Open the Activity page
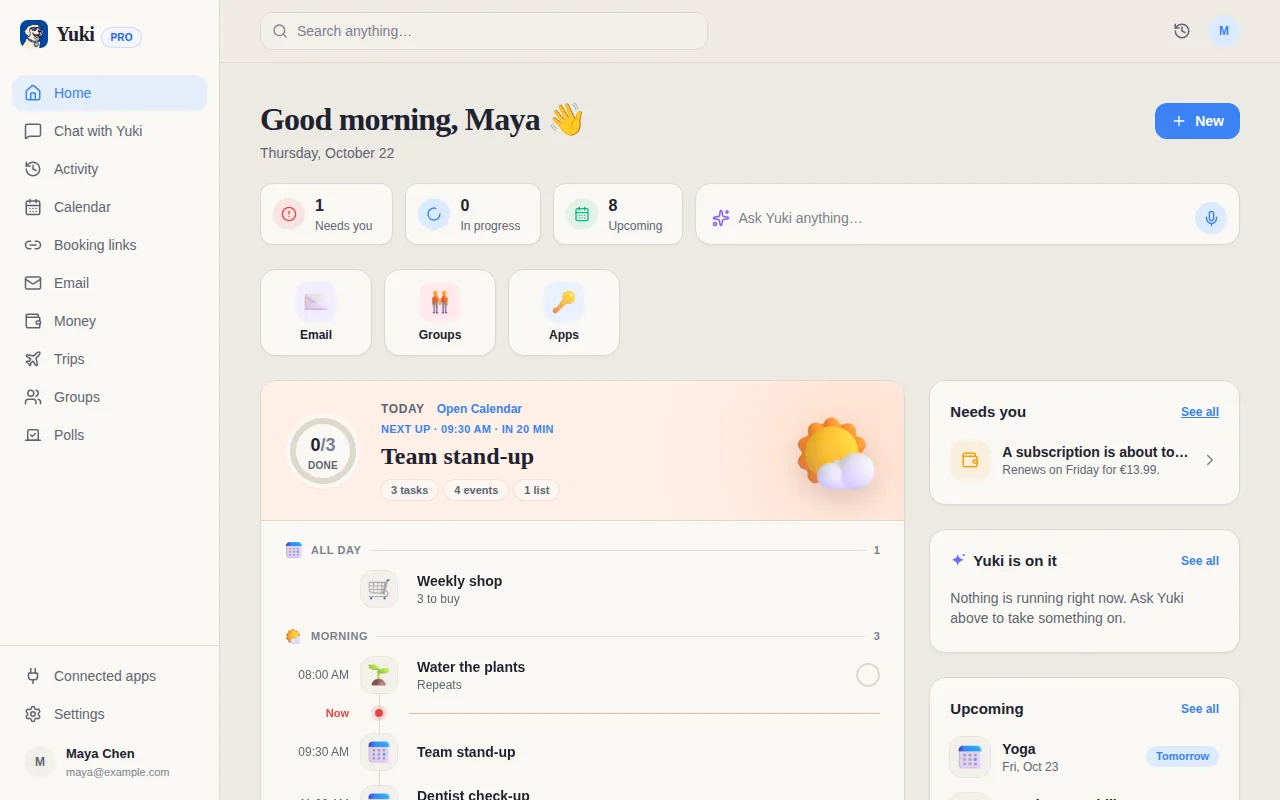 [110, 169]
